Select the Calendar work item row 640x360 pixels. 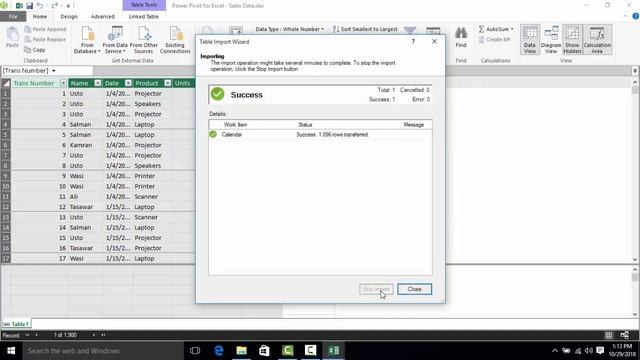(320, 134)
